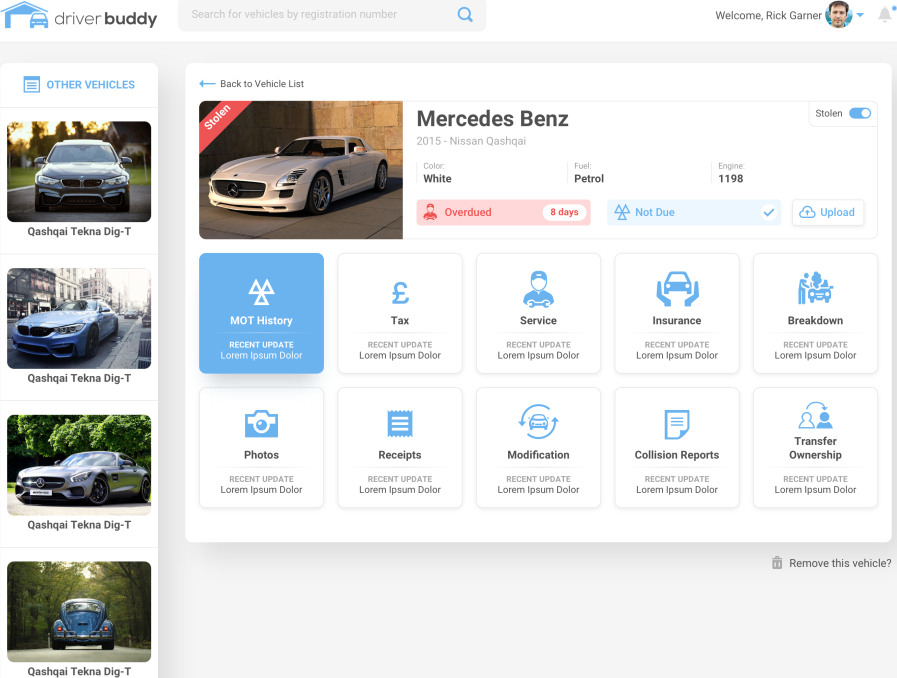Select the blue BMW street thumbnail
This screenshot has height=678, width=897.
(x=79, y=318)
